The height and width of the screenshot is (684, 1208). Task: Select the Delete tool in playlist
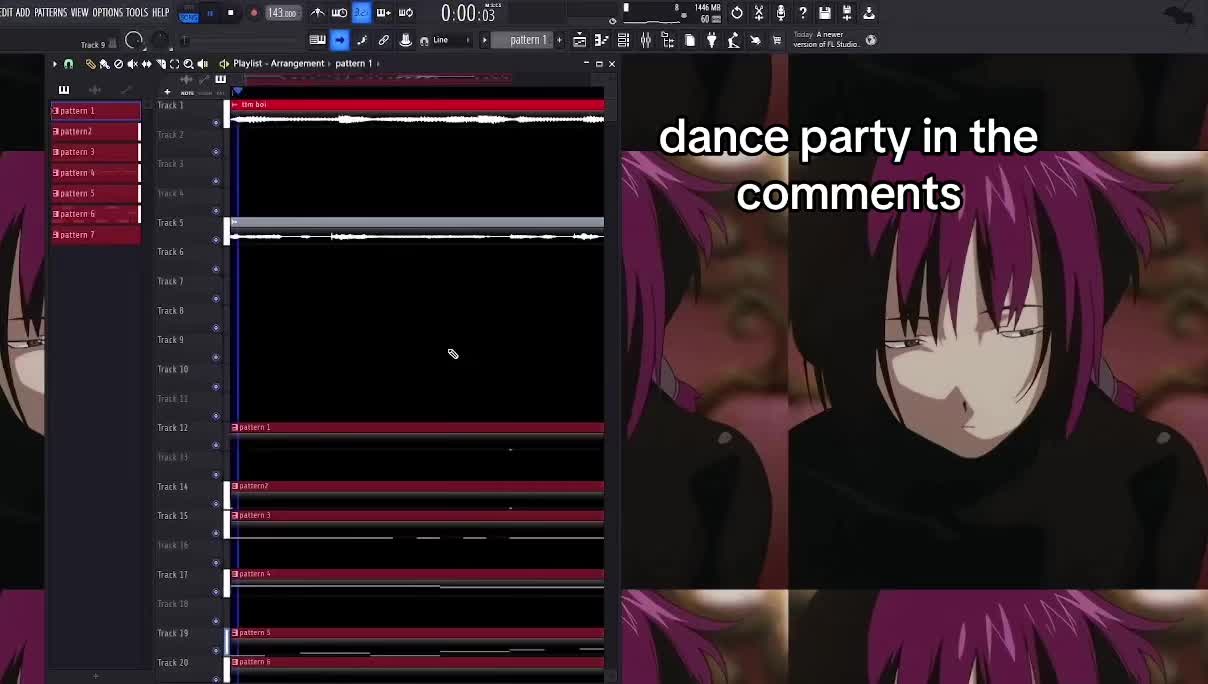(x=118, y=64)
